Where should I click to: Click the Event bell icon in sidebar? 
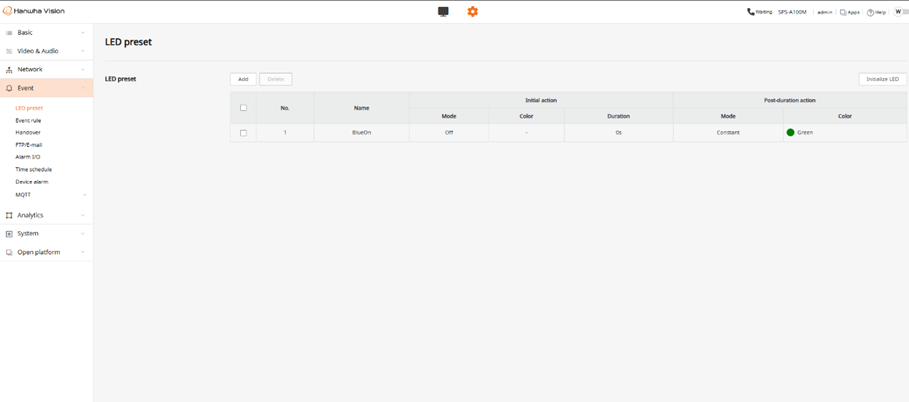[x=9, y=88]
